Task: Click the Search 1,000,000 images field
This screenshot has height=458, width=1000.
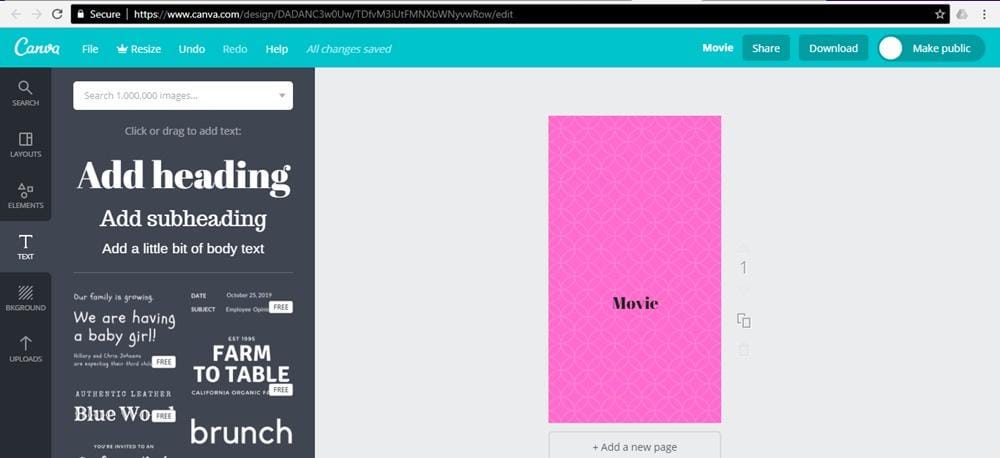Action: tap(183, 96)
